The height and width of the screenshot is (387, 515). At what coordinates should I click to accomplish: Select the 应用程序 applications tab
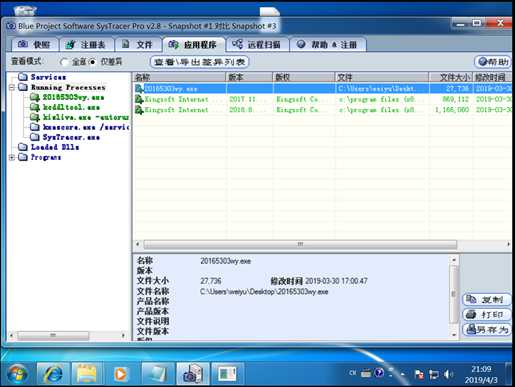tap(193, 44)
